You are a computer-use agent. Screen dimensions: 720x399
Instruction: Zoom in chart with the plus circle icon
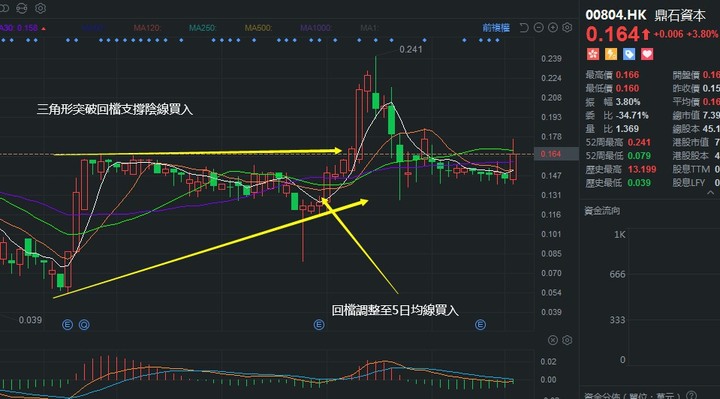coord(553,28)
